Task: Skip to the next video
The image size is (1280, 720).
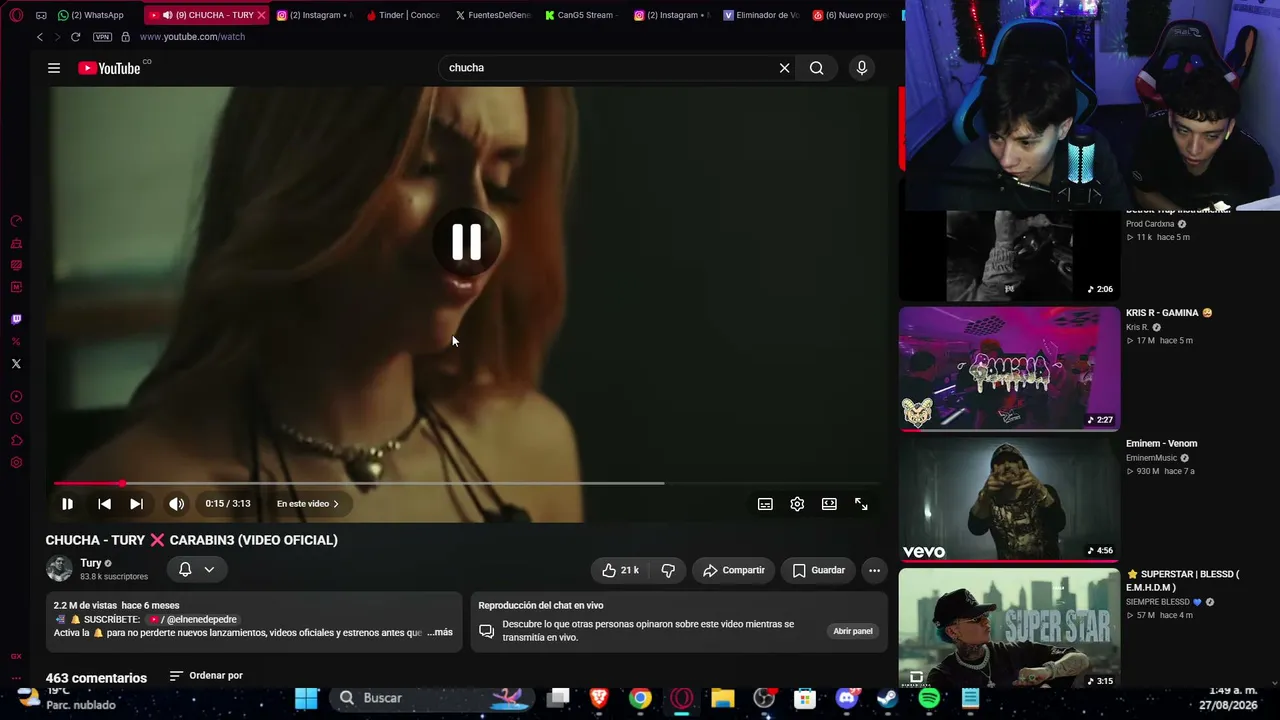Action: tap(137, 504)
